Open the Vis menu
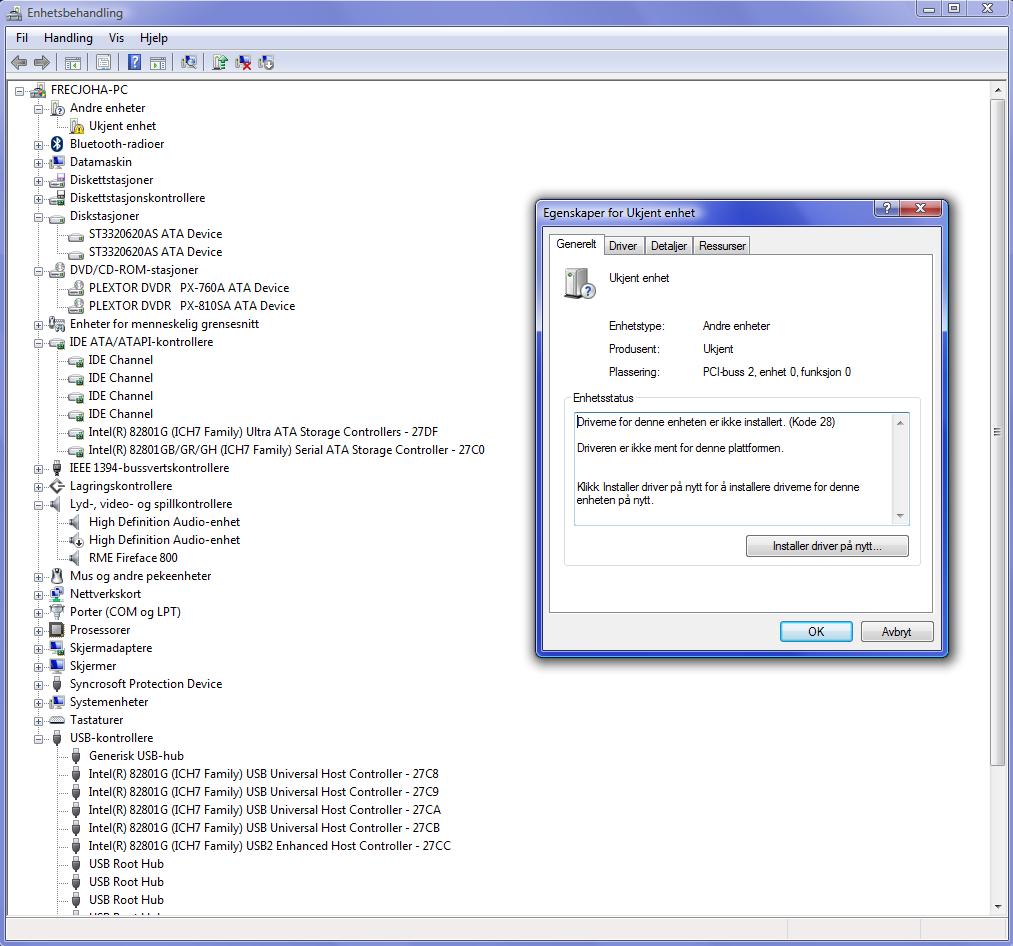The image size is (1013, 946). point(116,38)
